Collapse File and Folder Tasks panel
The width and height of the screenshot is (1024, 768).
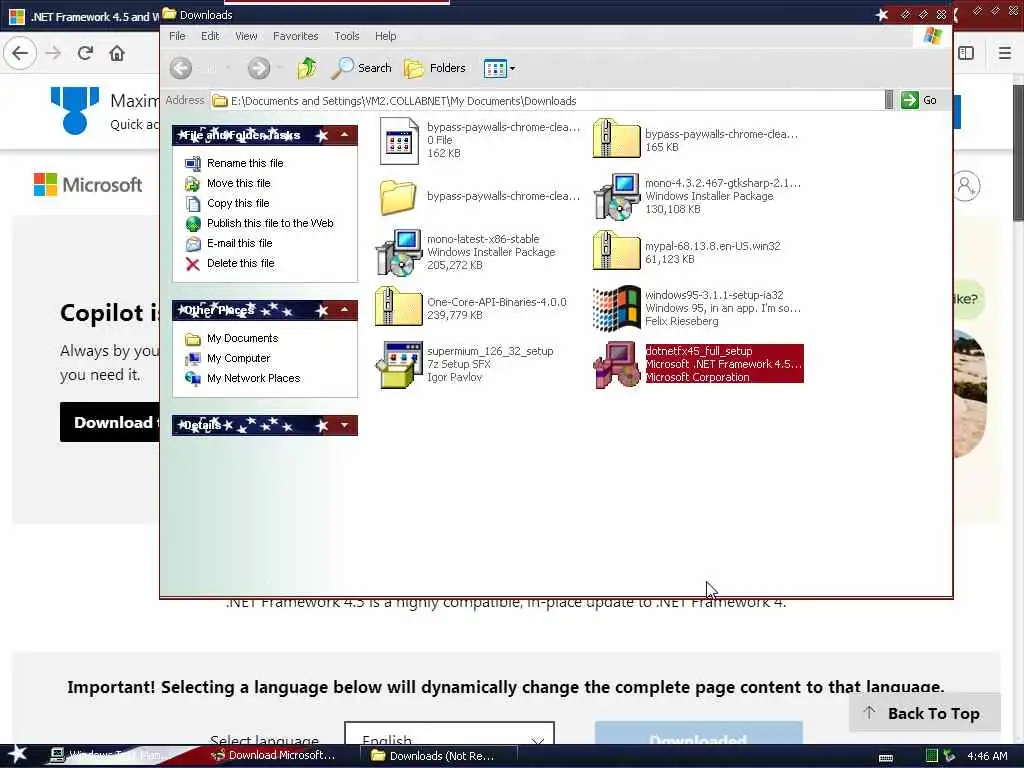[x=344, y=135]
